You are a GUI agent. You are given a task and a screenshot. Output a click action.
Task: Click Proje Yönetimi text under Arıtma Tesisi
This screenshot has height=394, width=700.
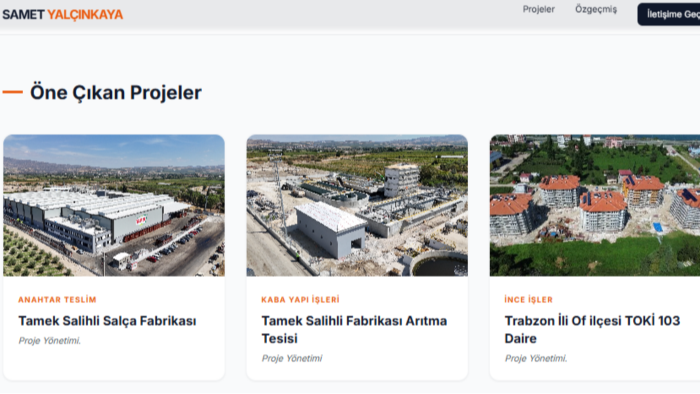(x=292, y=358)
